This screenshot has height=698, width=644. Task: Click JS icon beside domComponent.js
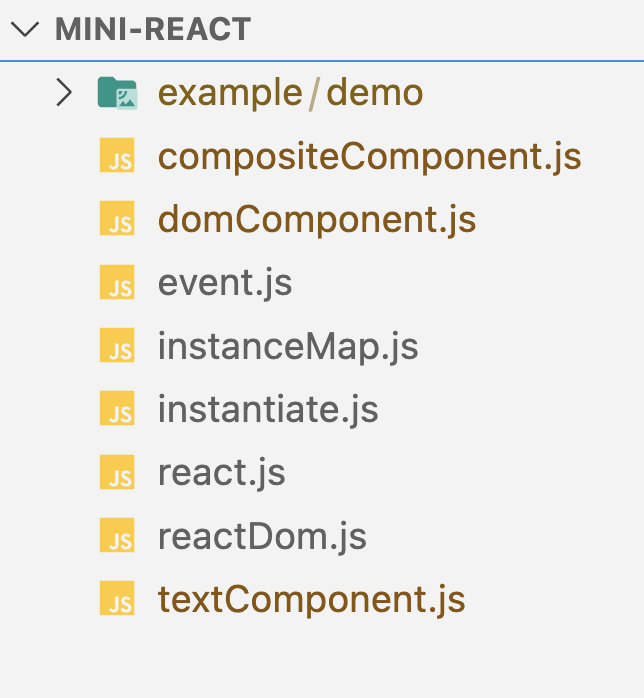click(x=118, y=220)
